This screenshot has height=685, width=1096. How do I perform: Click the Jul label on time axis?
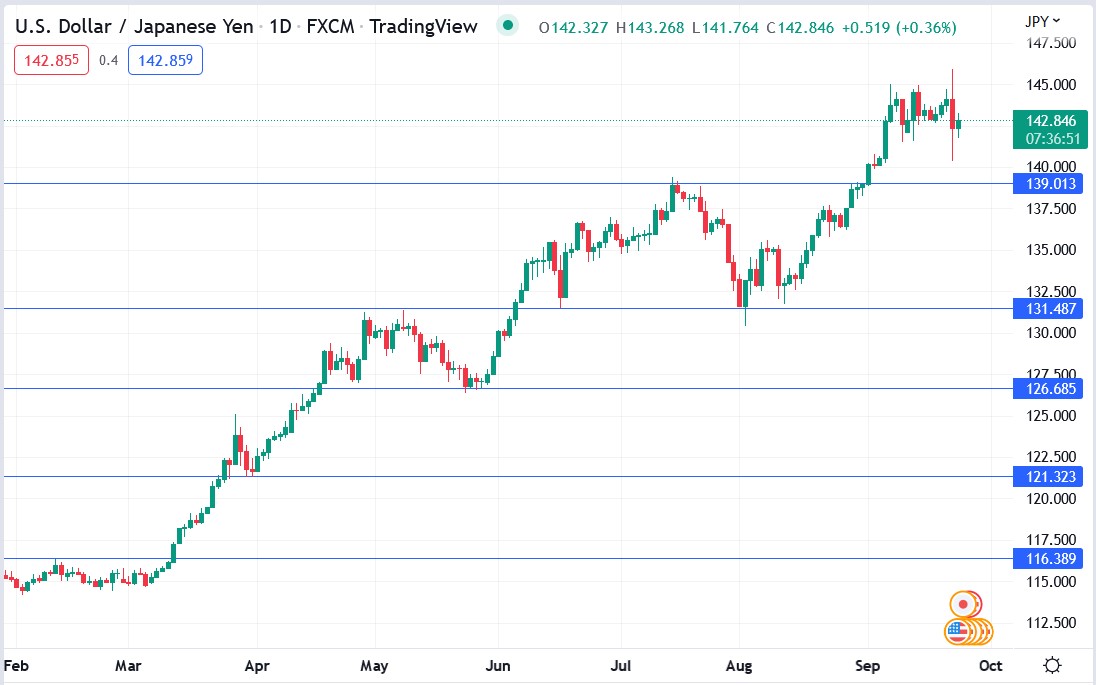pyautogui.click(x=621, y=665)
